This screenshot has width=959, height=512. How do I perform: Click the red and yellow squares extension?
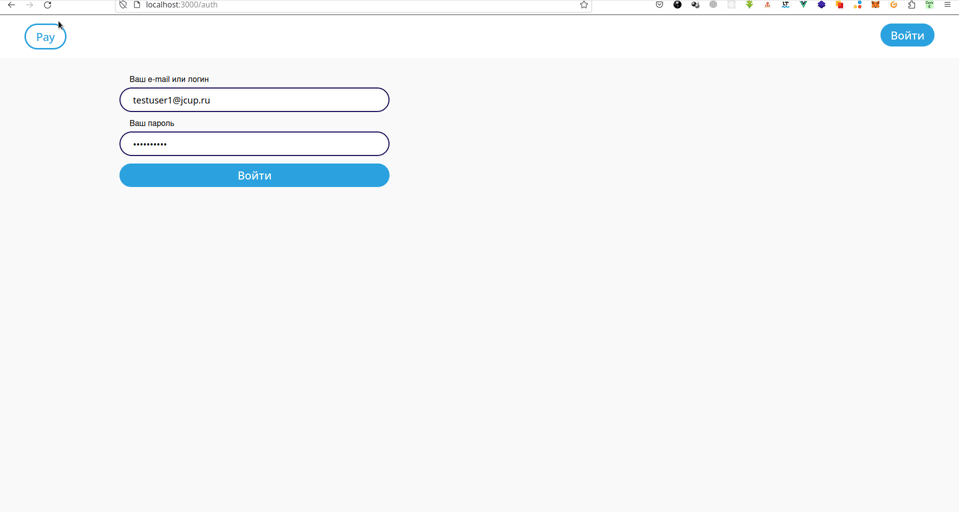[x=839, y=5]
